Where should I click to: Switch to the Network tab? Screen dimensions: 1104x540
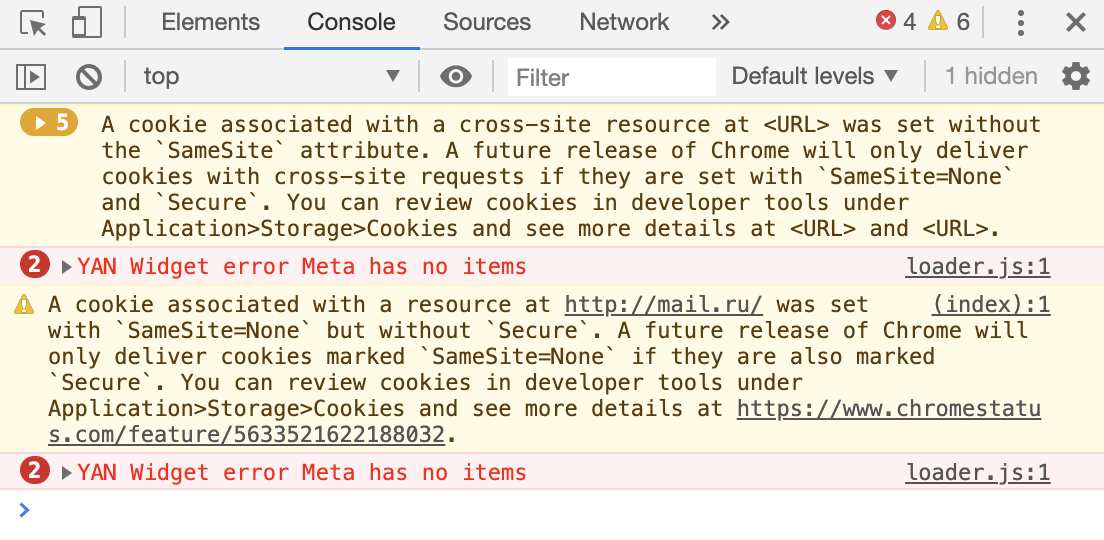point(624,23)
